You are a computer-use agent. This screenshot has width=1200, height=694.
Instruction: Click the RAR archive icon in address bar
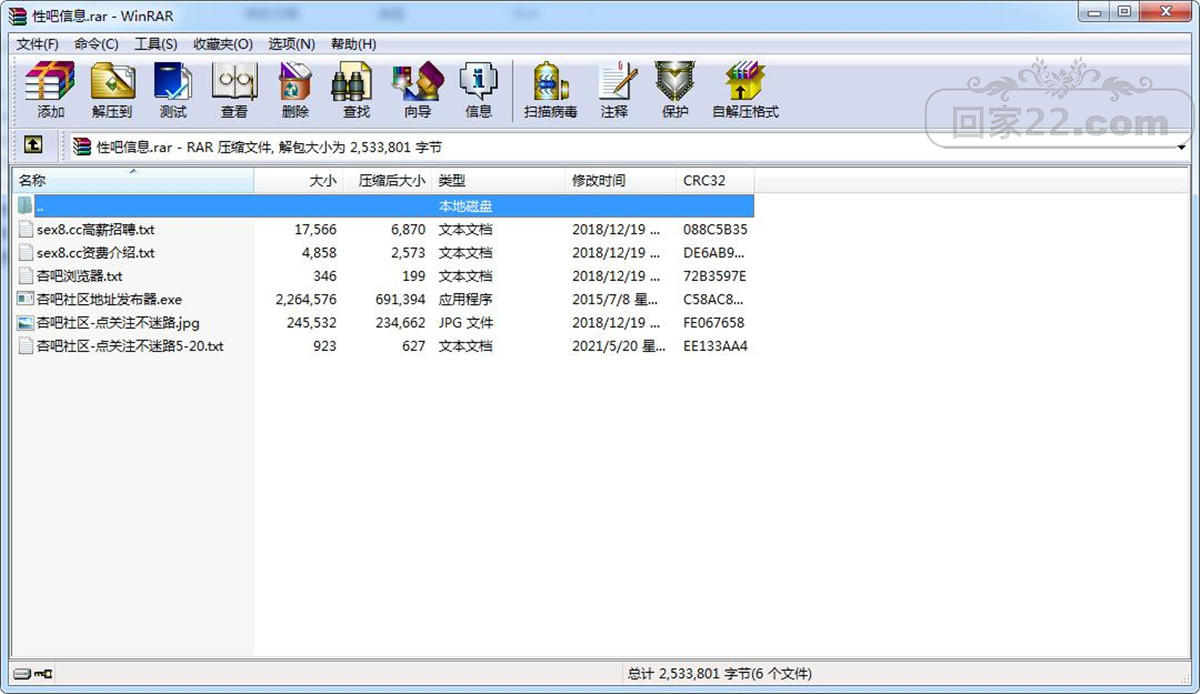pos(82,146)
